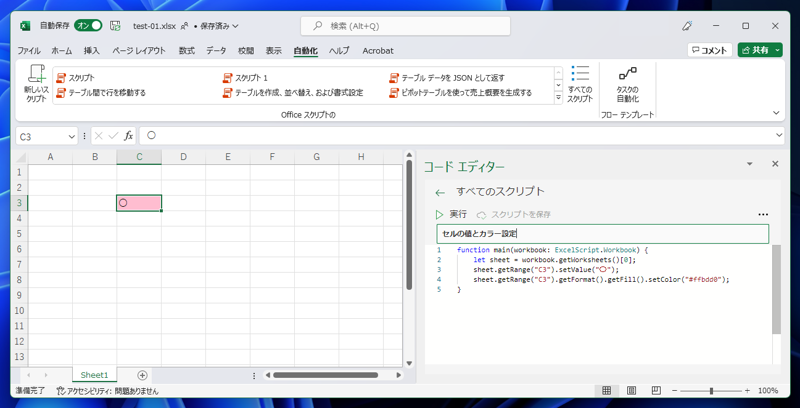This screenshot has height=408, width=800.
Task: Click zoom in plus button
Action: [747, 391]
